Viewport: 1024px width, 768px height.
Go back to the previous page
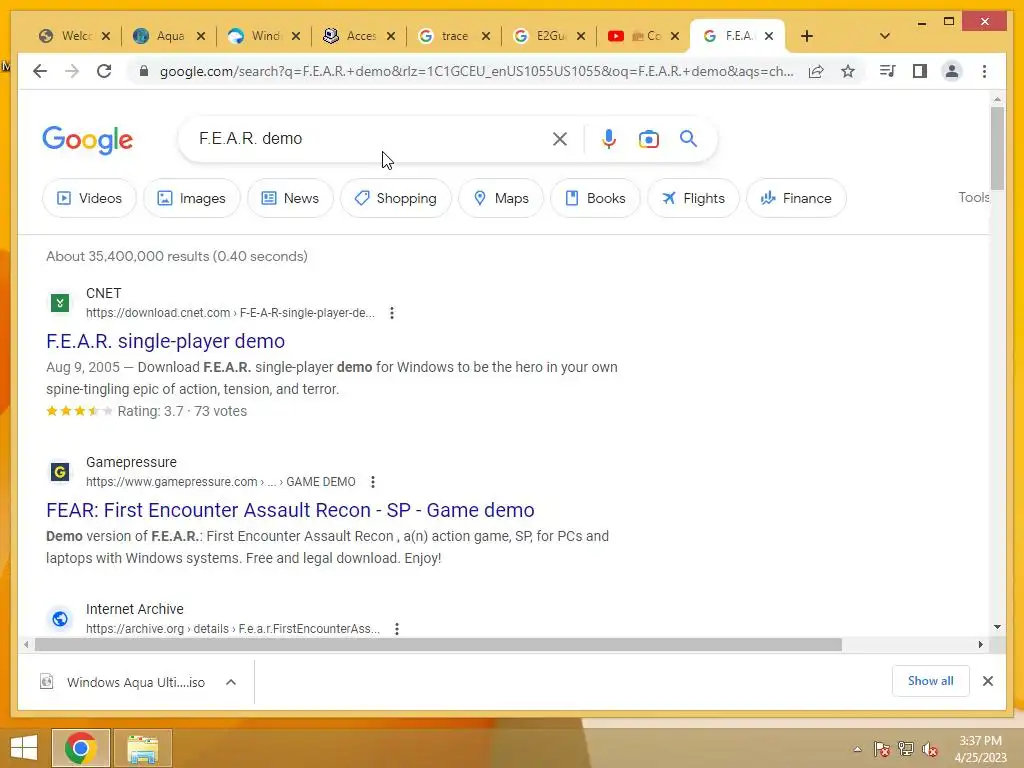[x=40, y=71]
